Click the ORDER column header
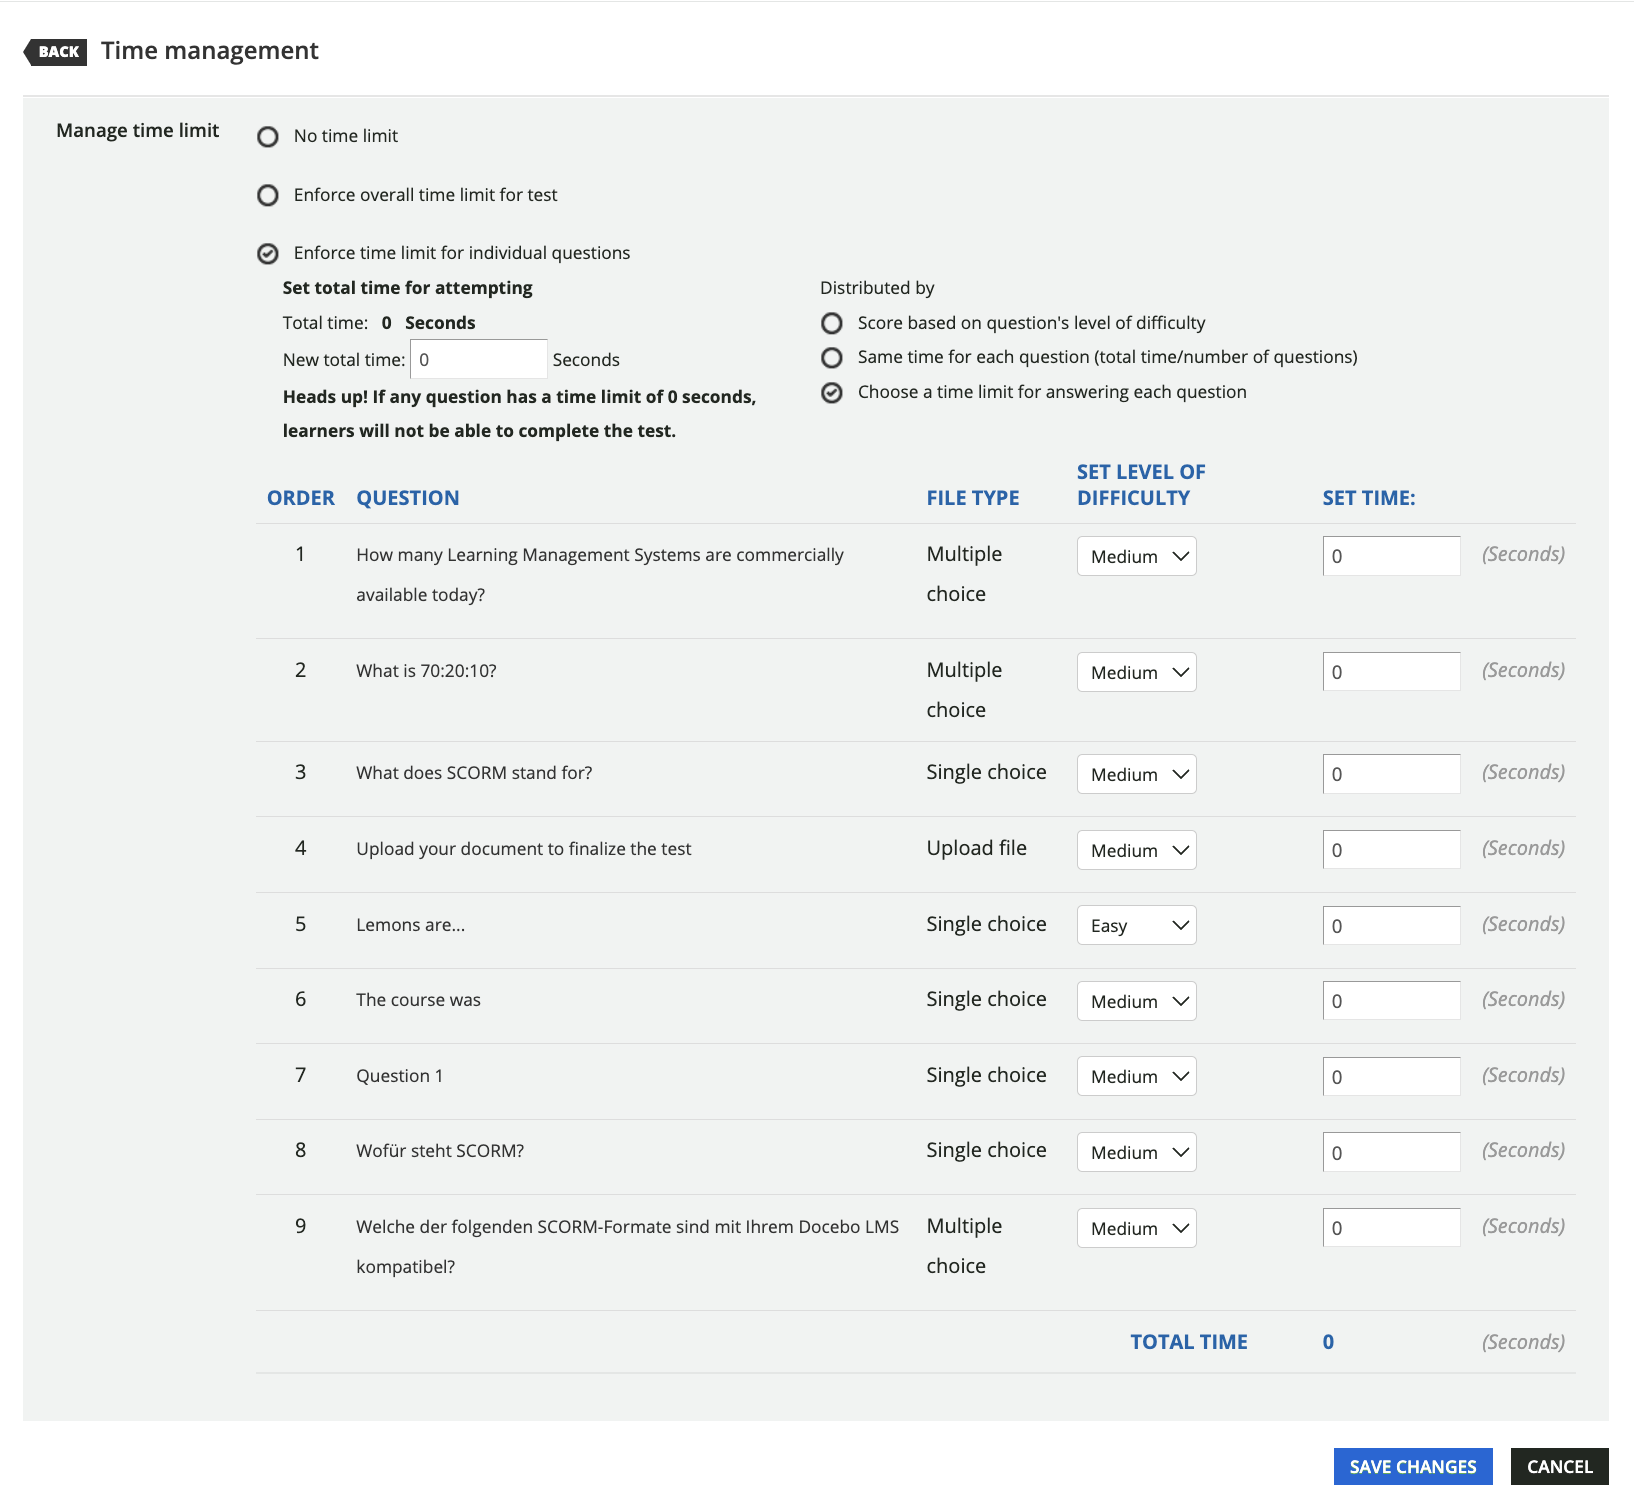This screenshot has width=1634, height=1506. pos(301,498)
